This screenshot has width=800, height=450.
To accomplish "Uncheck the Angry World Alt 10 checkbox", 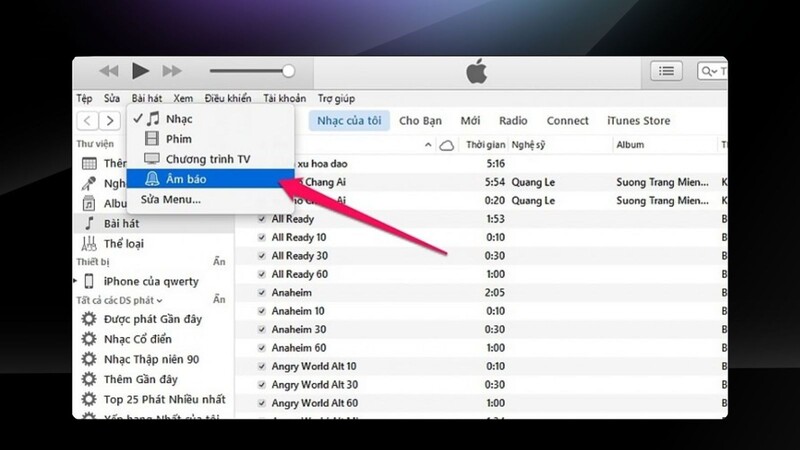I will pos(262,366).
